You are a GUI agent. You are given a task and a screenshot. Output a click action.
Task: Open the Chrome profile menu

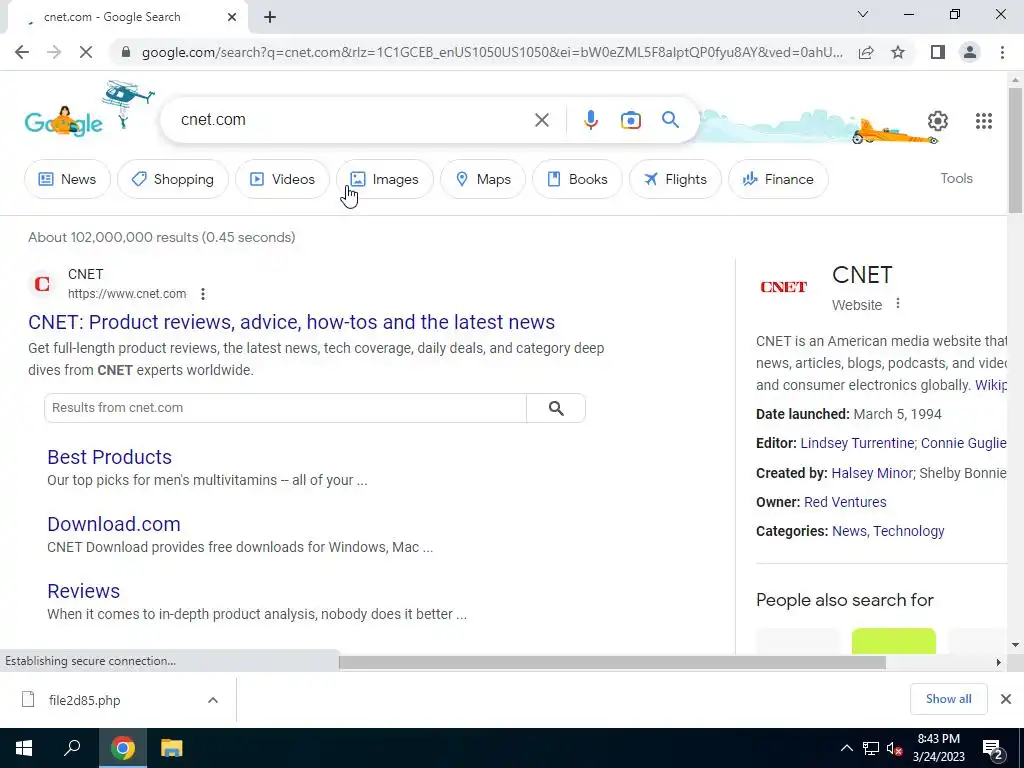[970, 52]
